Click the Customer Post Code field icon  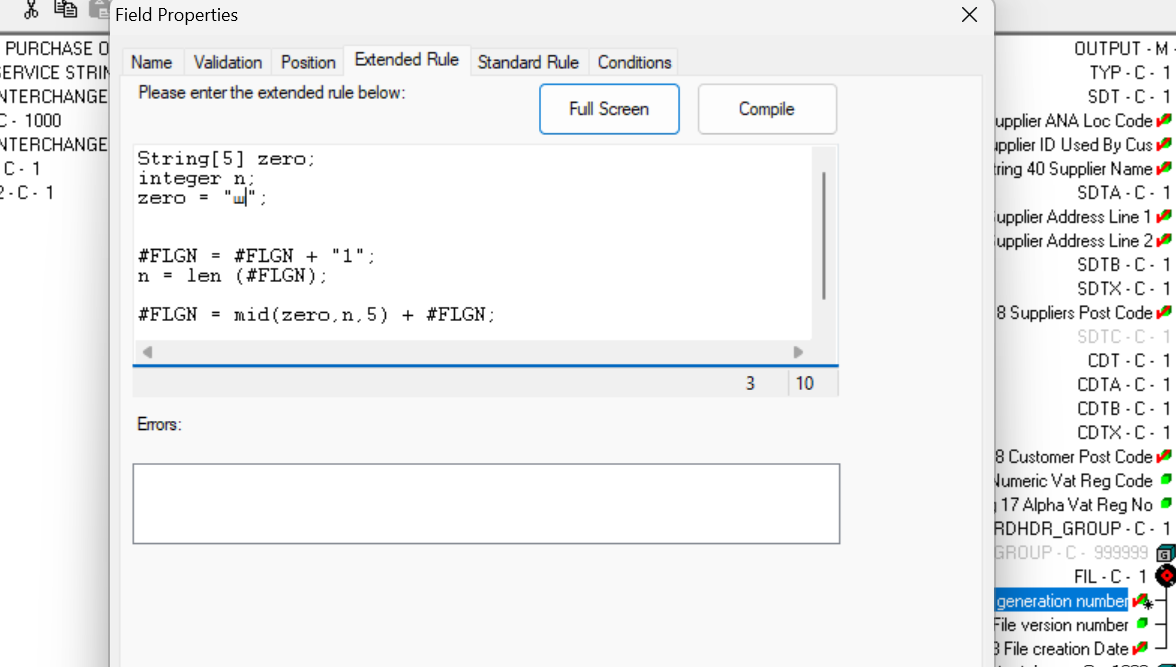coord(1163,456)
